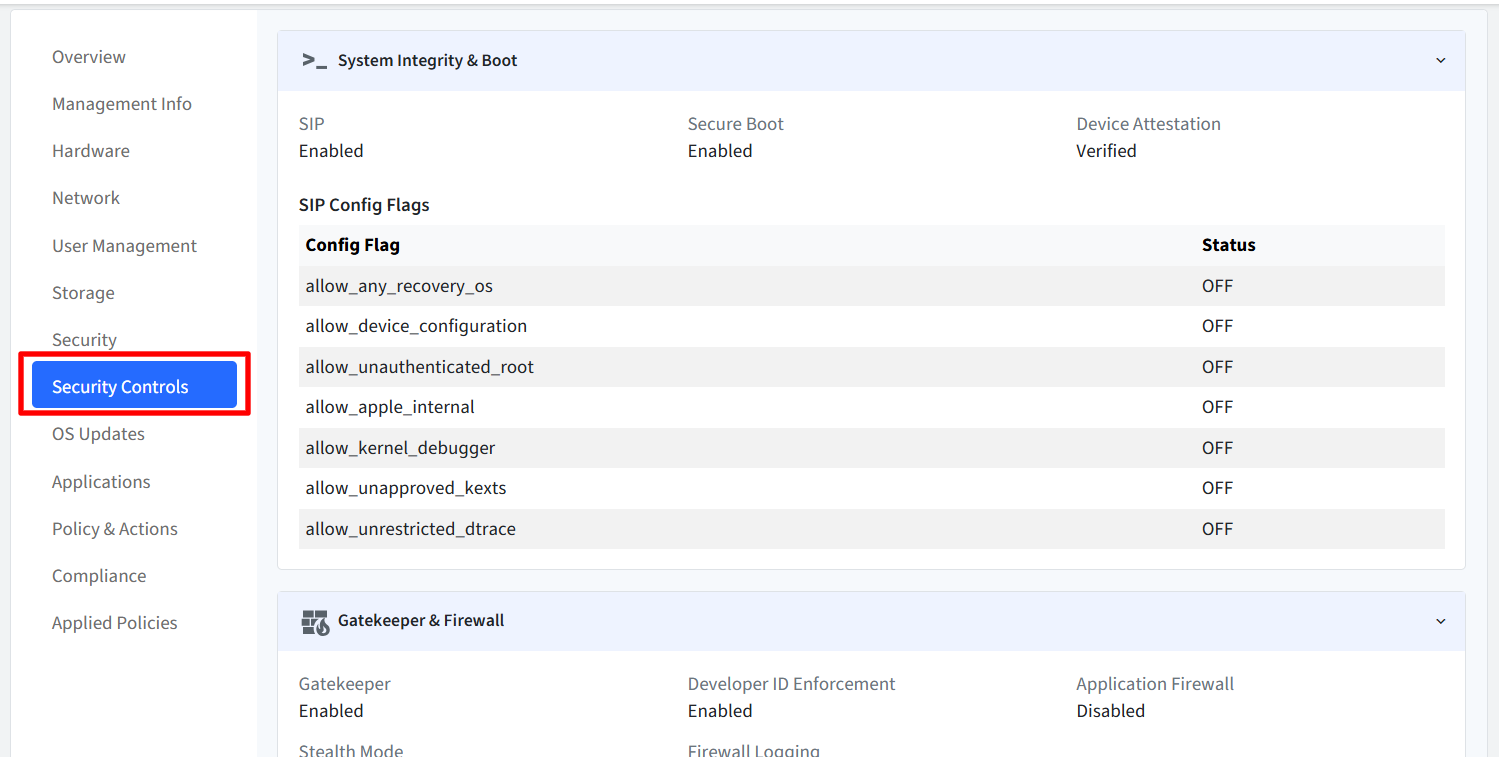Click the firewall icon beside Gatekeeper & Firewall

click(x=314, y=621)
